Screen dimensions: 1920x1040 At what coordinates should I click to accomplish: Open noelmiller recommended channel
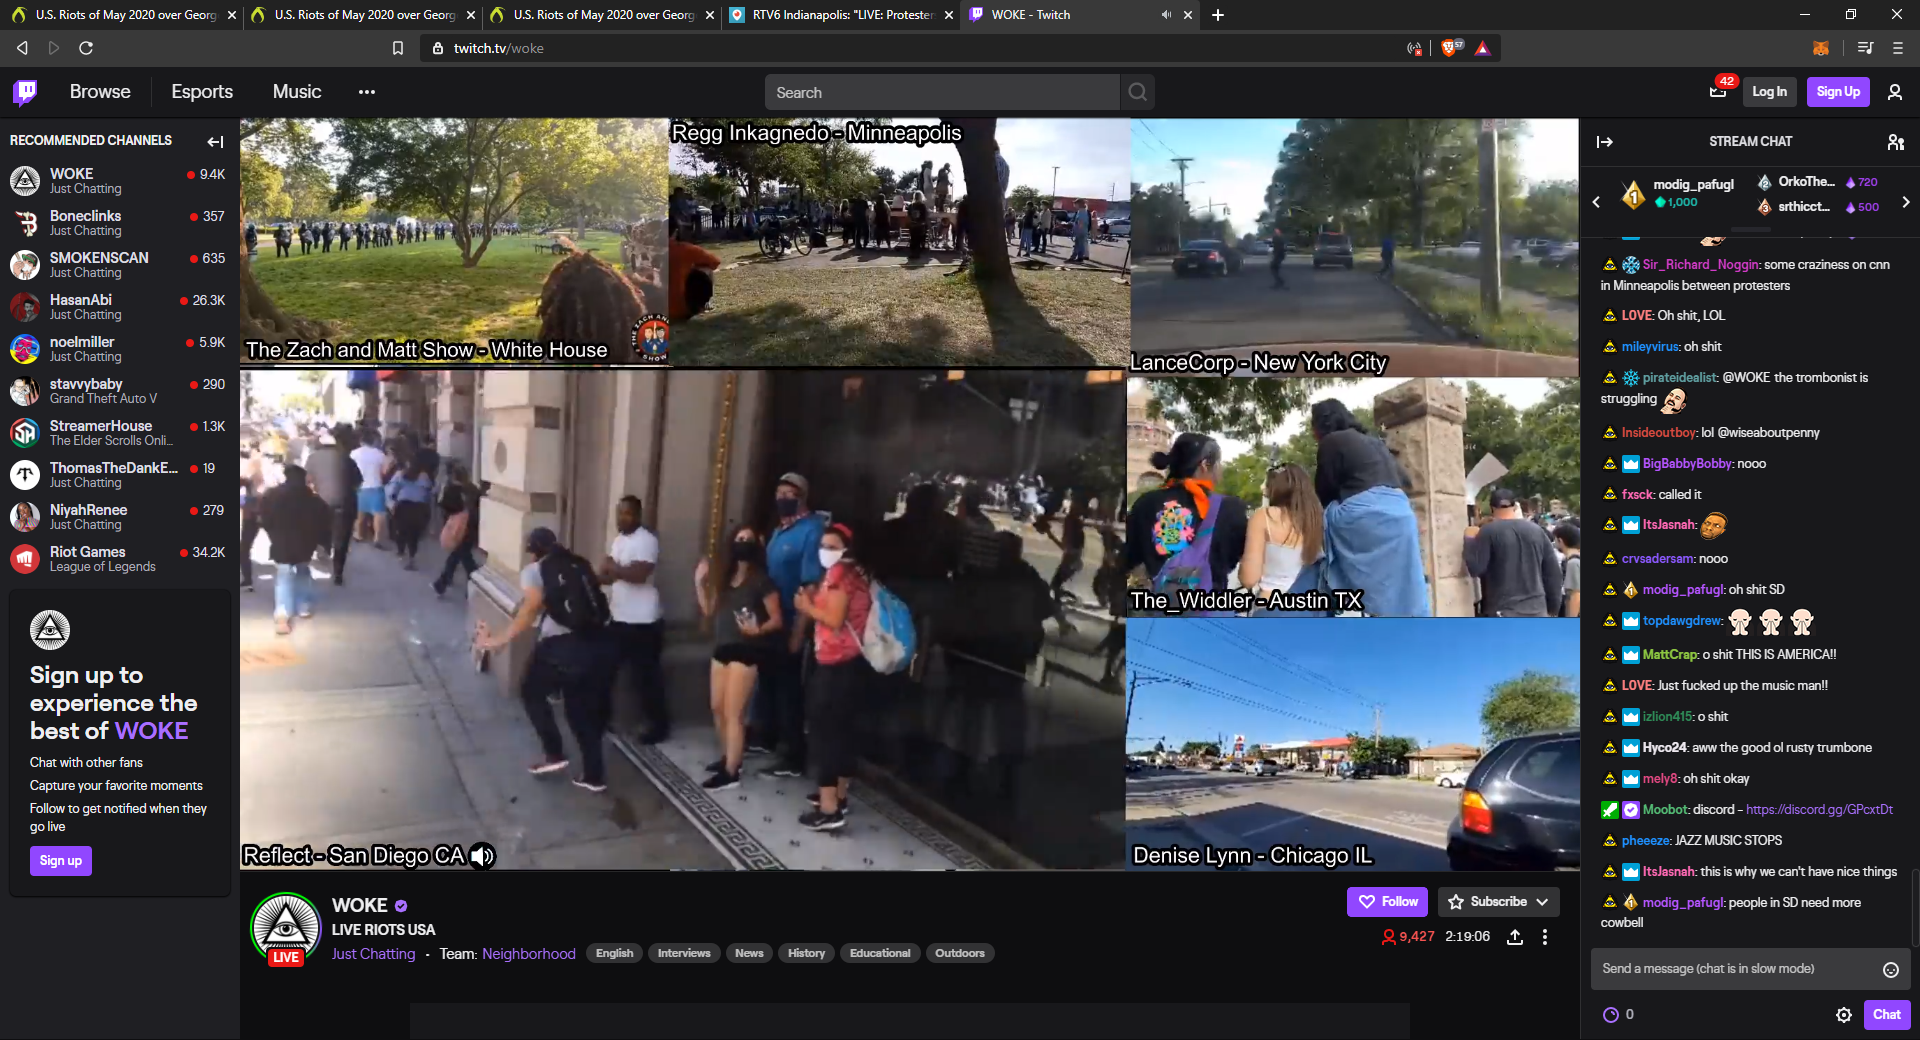click(118, 349)
